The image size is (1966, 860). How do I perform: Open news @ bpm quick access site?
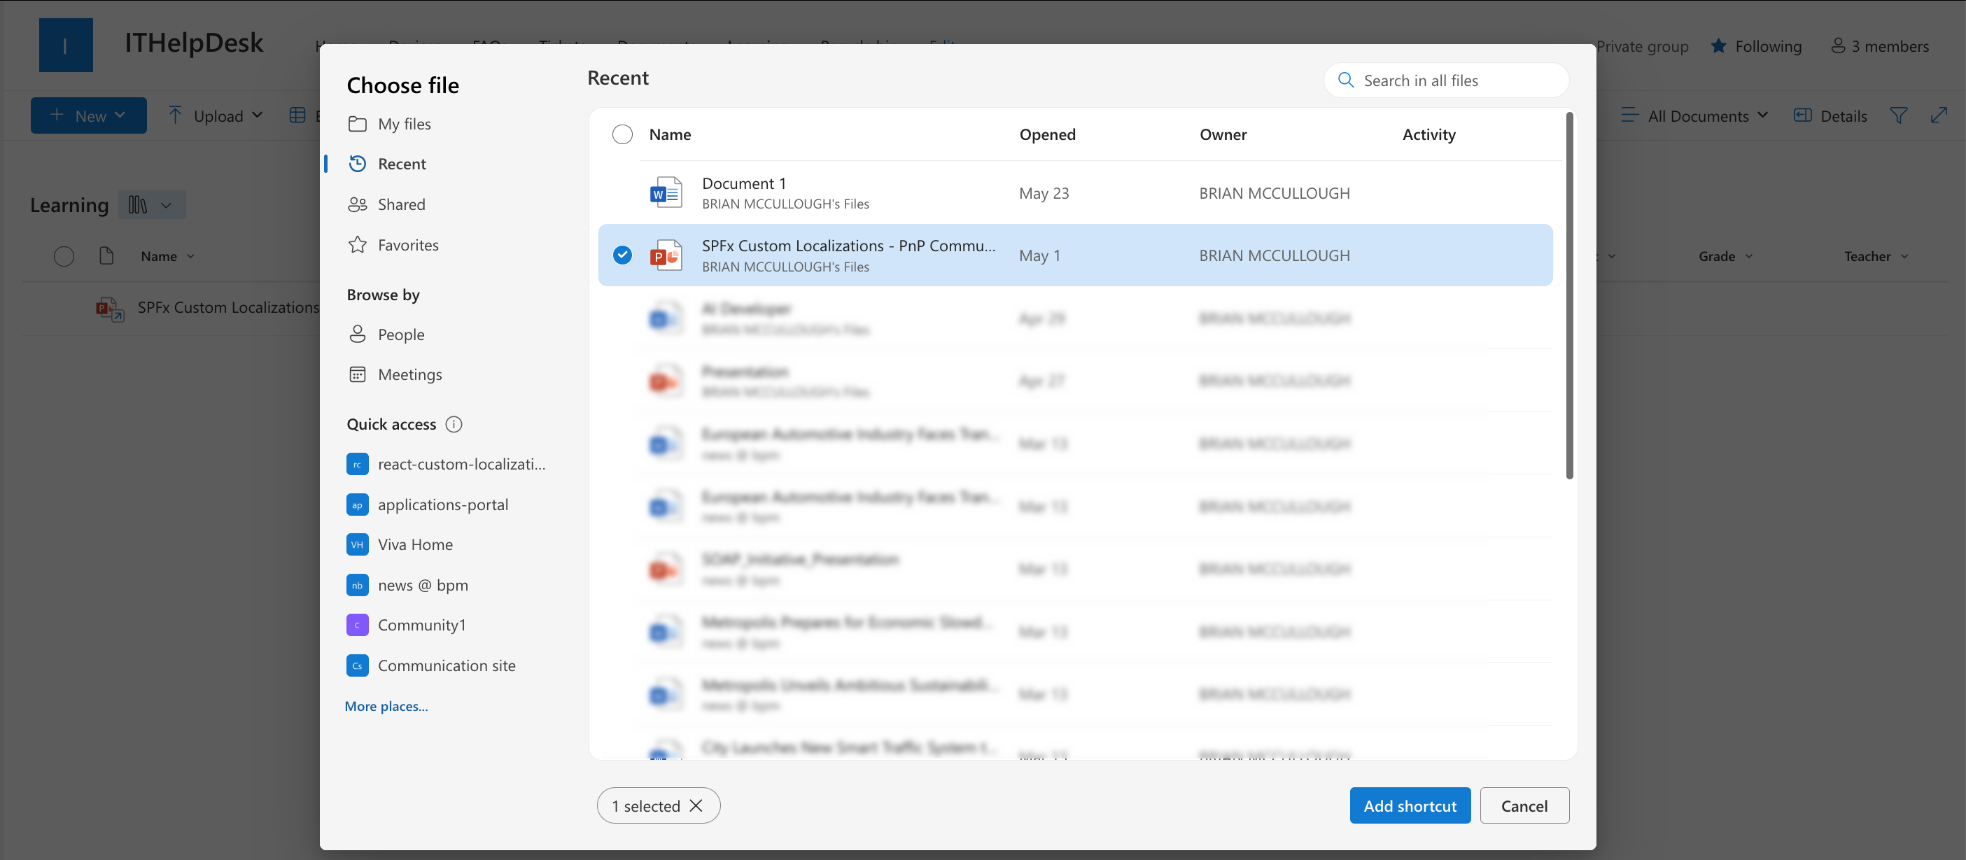click(408, 585)
